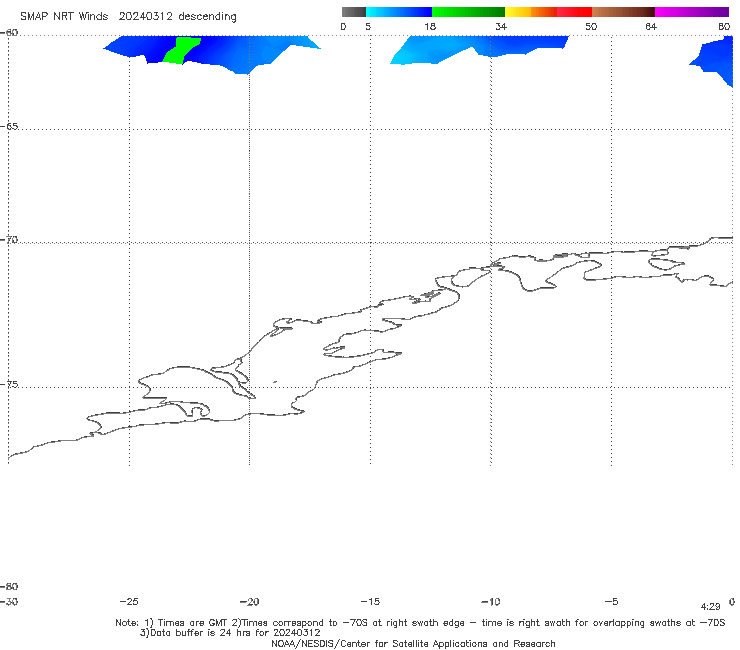Click the color bar label '5'
Image resolution: width=740 pixels, height=650 pixels.
coord(368,27)
